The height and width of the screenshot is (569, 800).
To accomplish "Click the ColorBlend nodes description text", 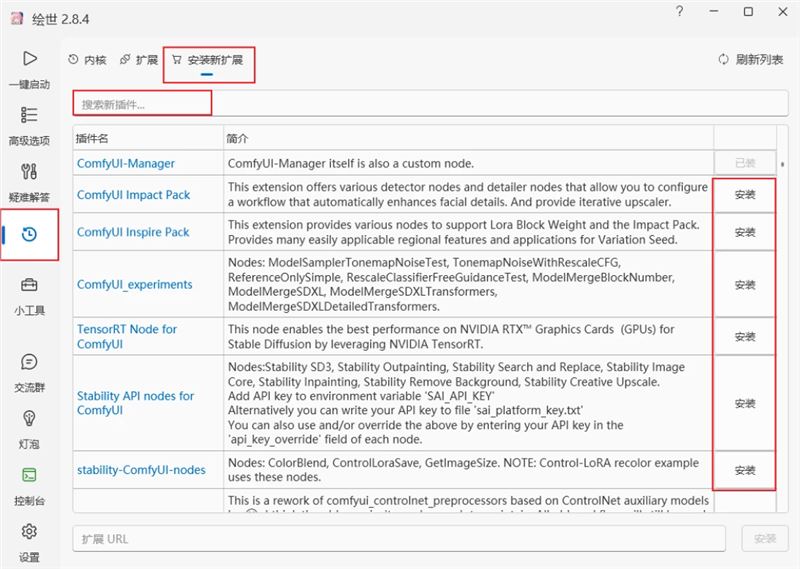I will (463, 470).
